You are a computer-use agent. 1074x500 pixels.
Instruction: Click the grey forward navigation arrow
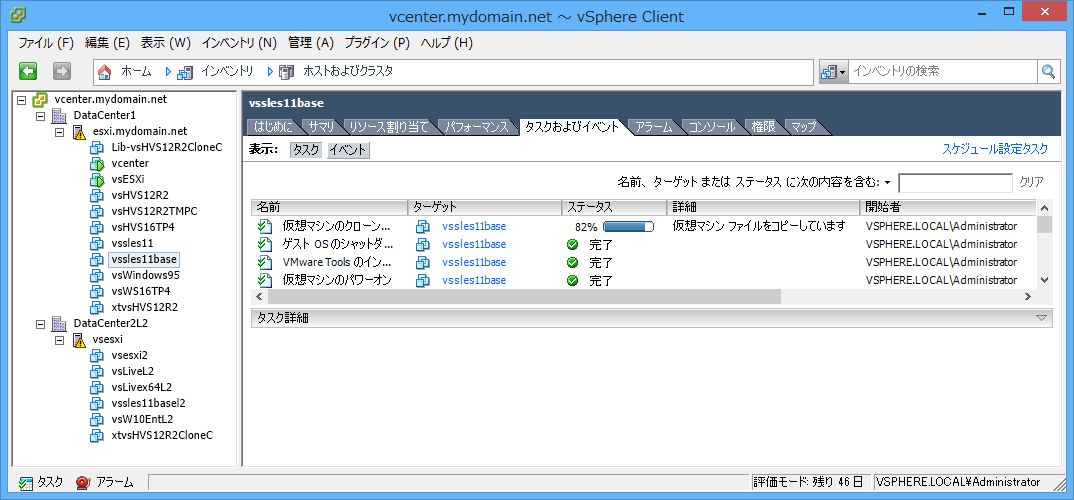(x=62, y=71)
